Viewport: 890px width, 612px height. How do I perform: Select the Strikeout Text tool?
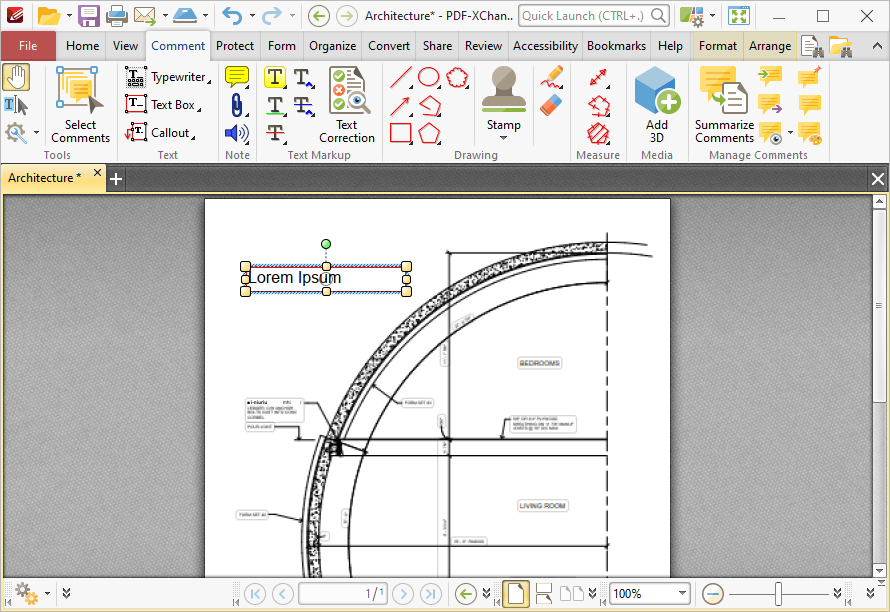point(275,133)
